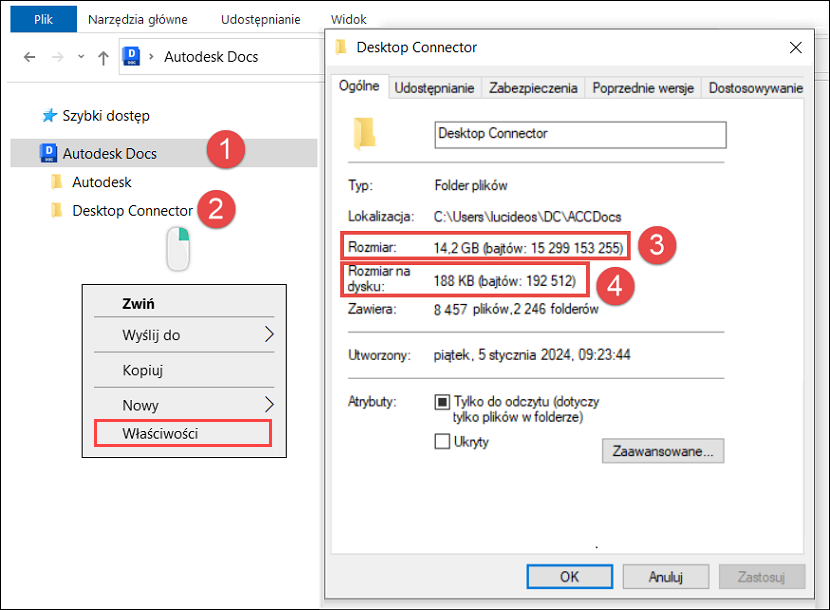The height and width of the screenshot is (610, 830).
Task: Click the location path C:\Users\lucideos\DC\ACCDocs
Action: pos(527,217)
